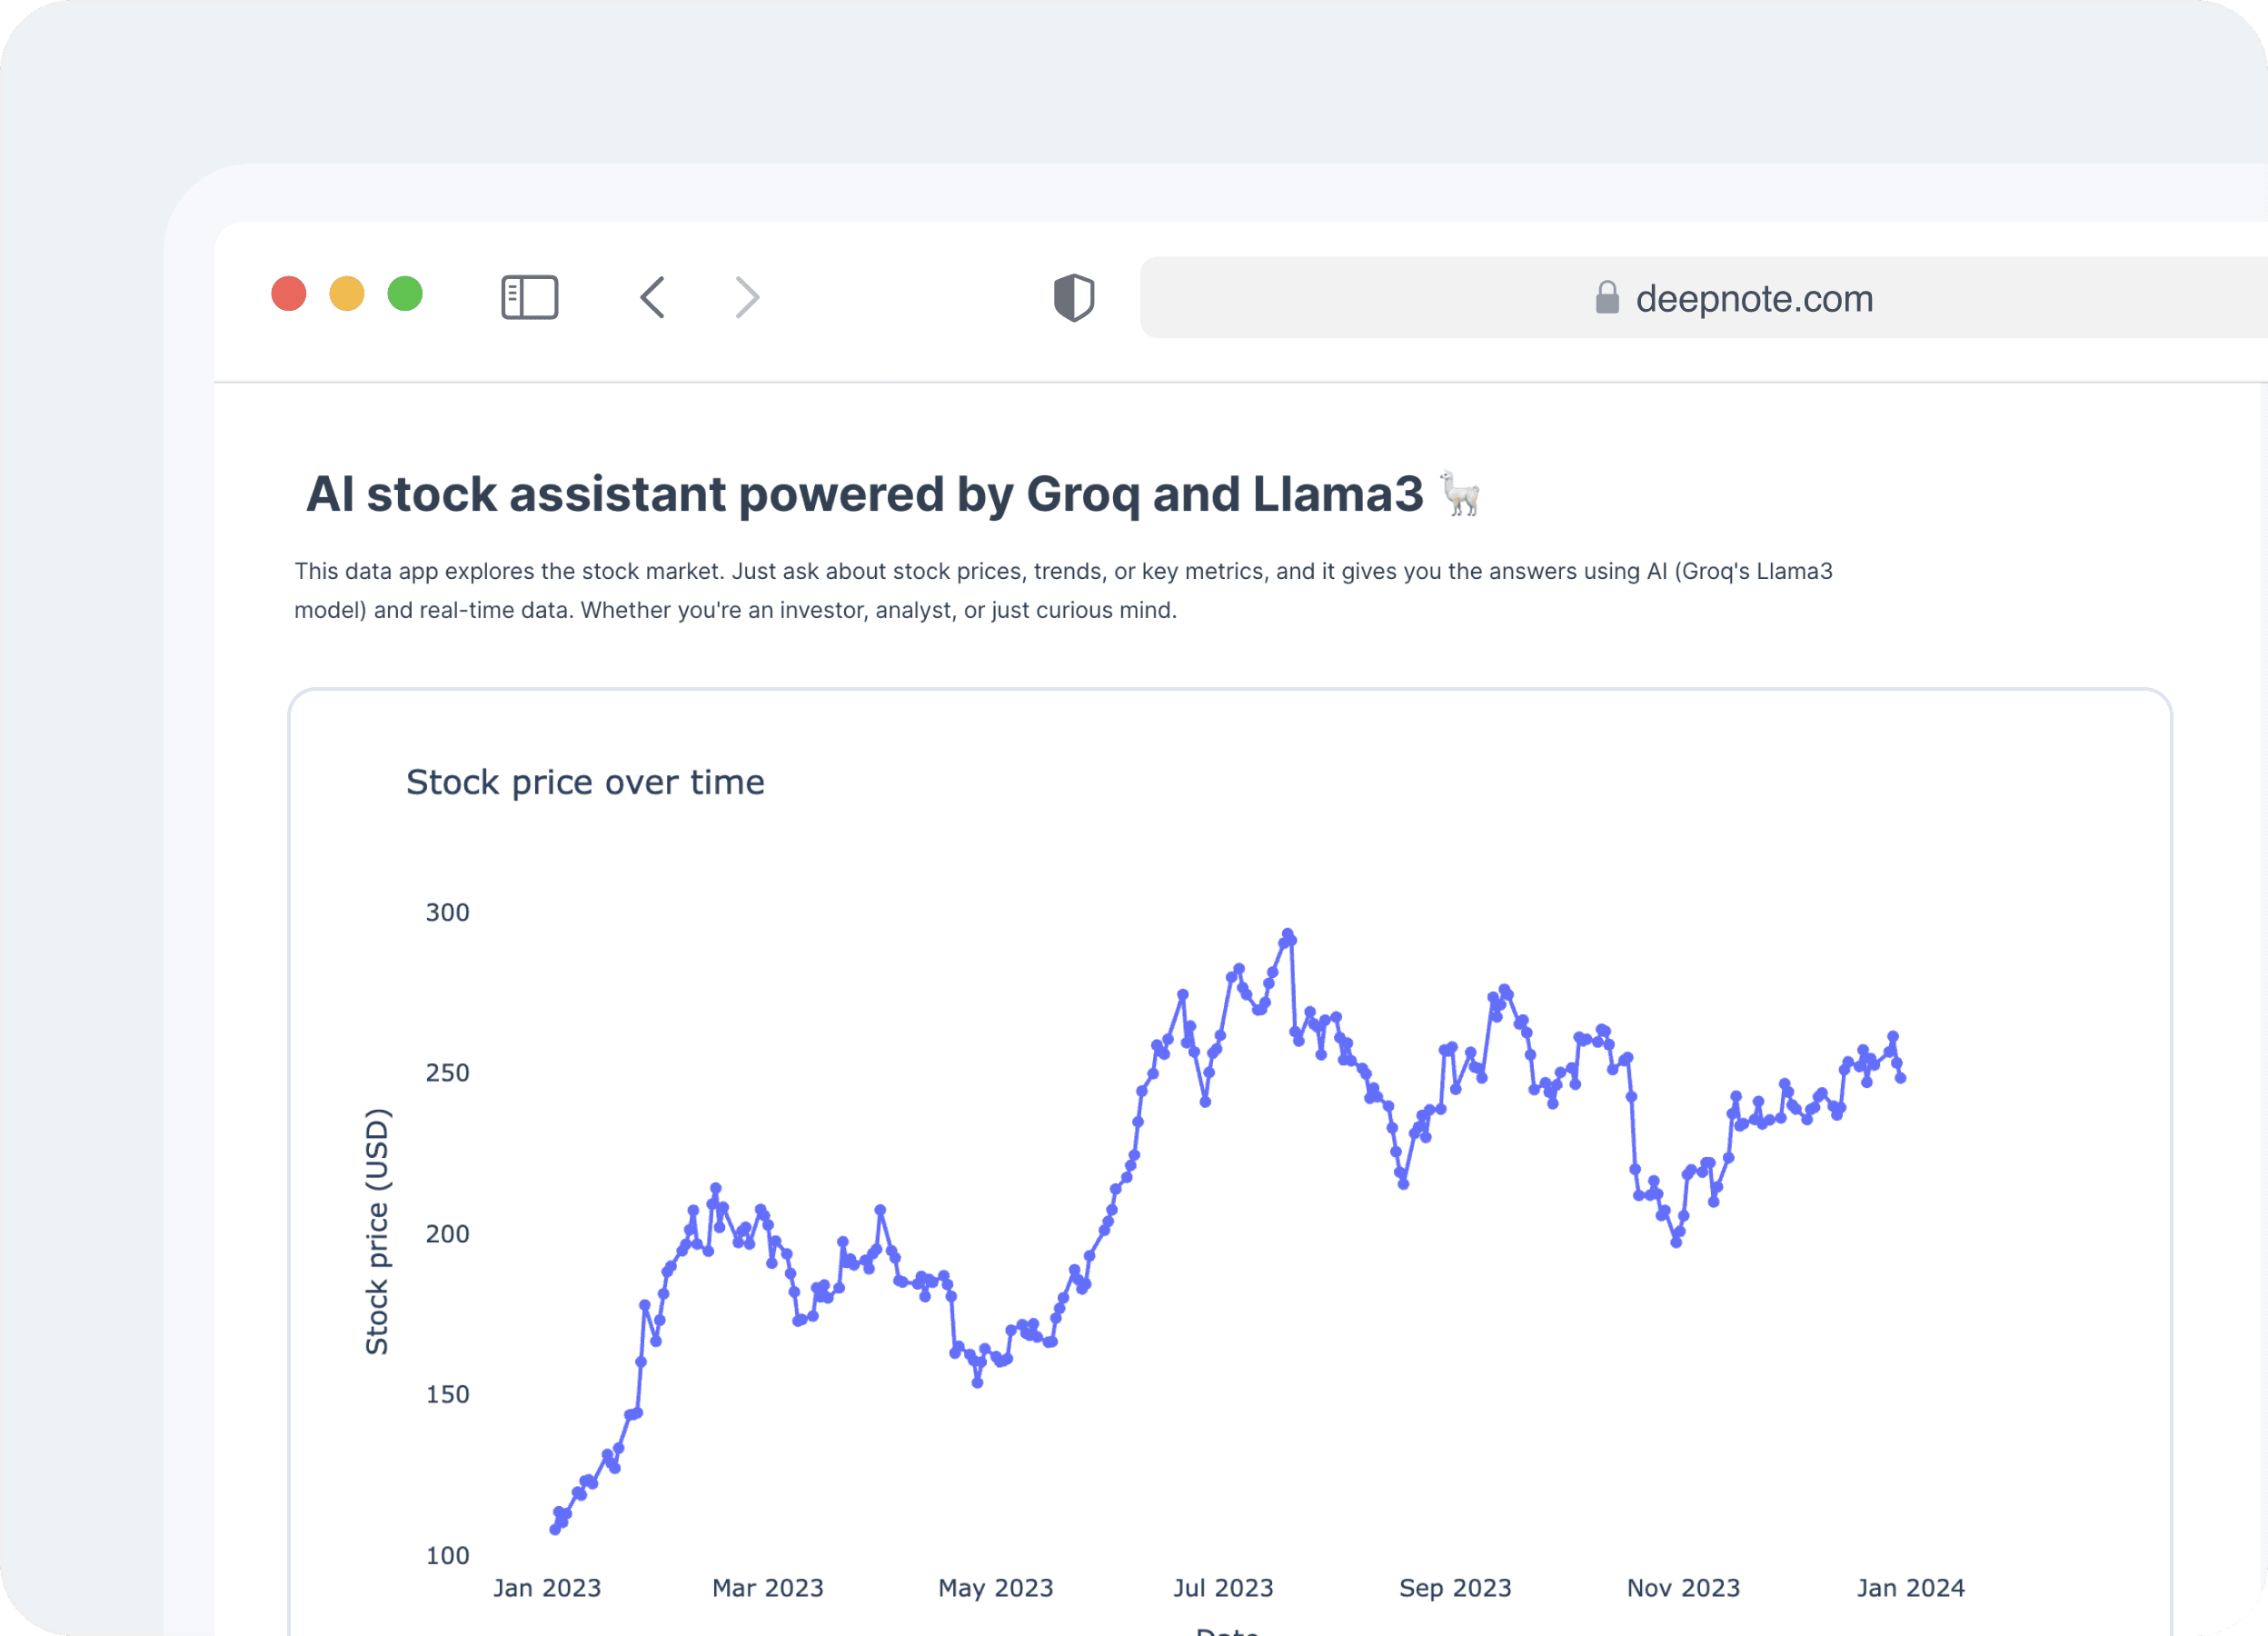The width and height of the screenshot is (2268, 1636).
Task: Toggle the browser sidebar panel
Action: tap(530, 296)
